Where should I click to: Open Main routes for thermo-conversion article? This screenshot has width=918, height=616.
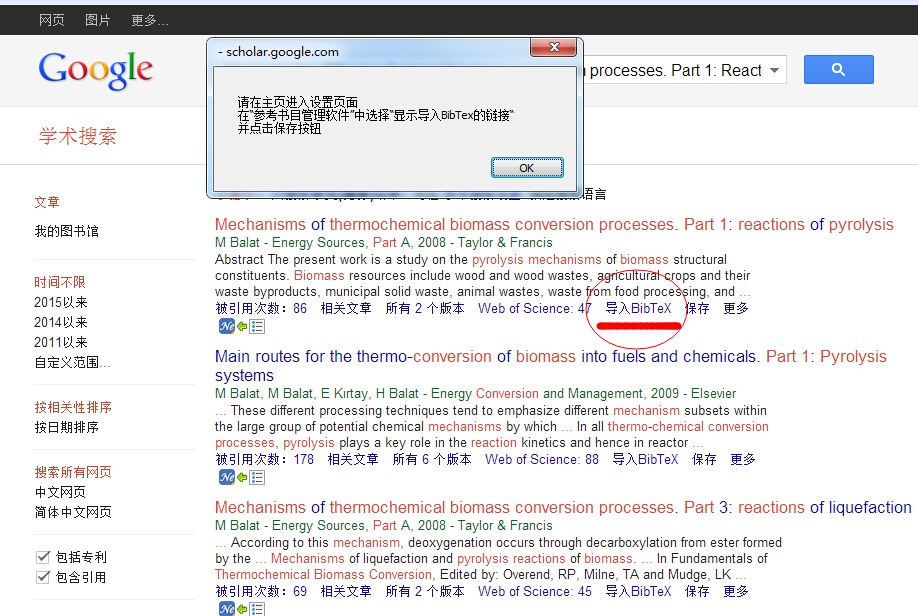click(550, 365)
